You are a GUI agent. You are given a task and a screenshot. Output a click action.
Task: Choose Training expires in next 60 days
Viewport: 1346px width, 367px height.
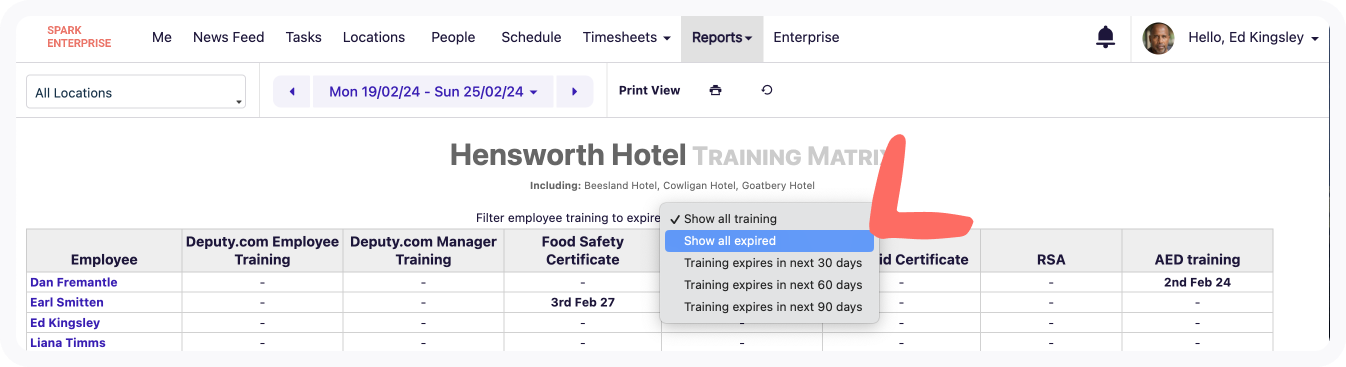tap(769, 285)
